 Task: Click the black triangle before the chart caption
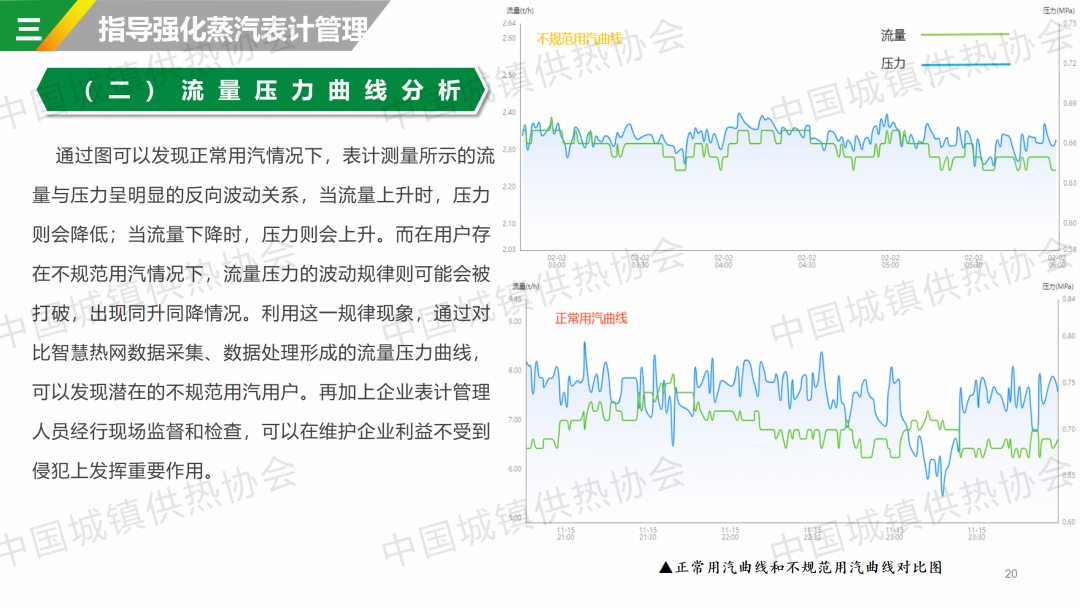coord(666,567)
